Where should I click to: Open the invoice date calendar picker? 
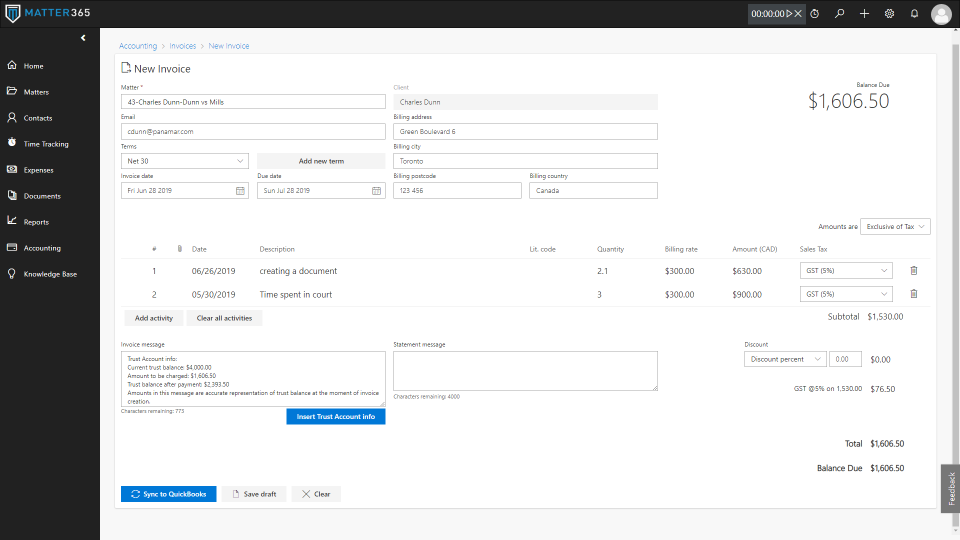pos(240,190)
